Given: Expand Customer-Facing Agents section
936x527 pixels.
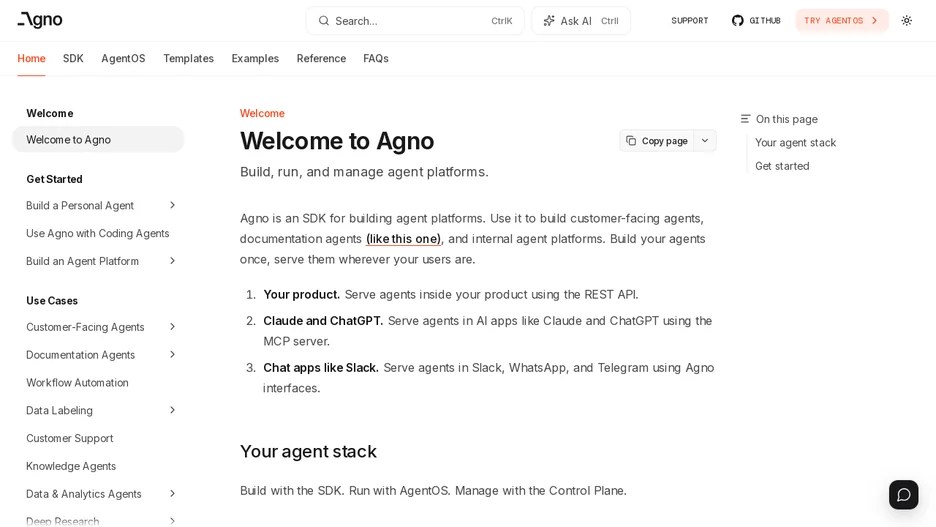Looking at the screenshot, I should click(173, 326).
